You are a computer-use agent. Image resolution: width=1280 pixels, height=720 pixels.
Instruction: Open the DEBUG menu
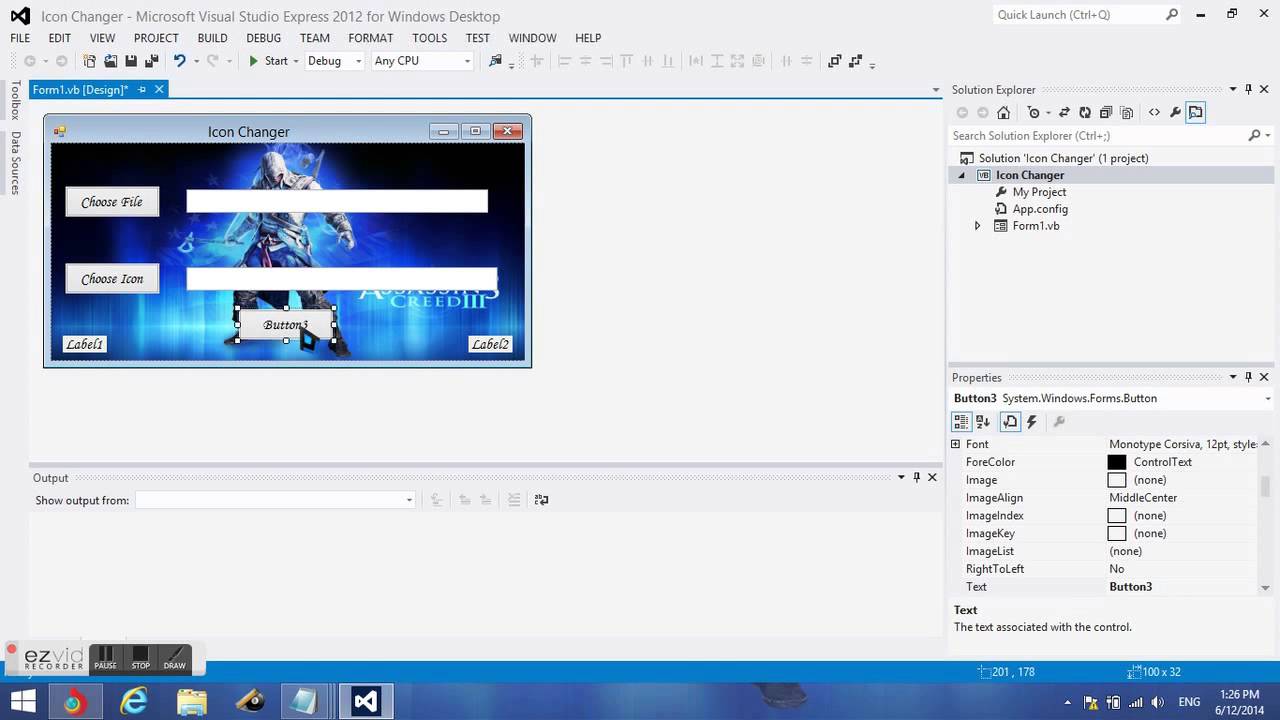pos(264,38)
